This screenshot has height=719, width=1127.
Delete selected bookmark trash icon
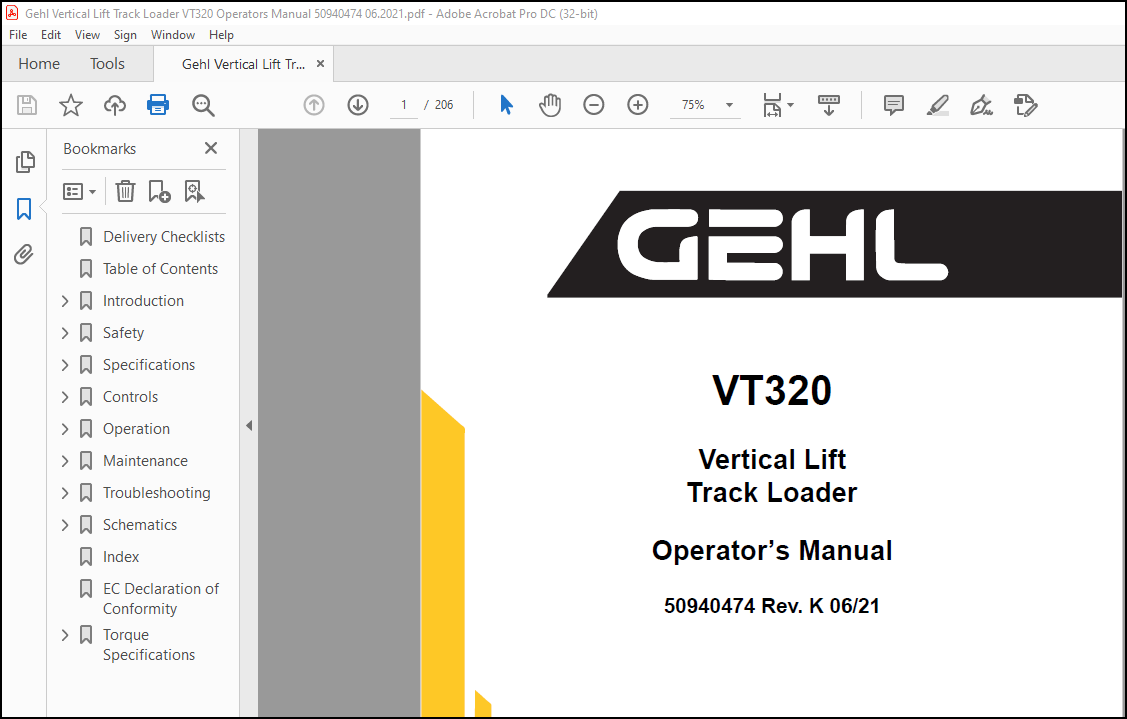click(125, 191)
